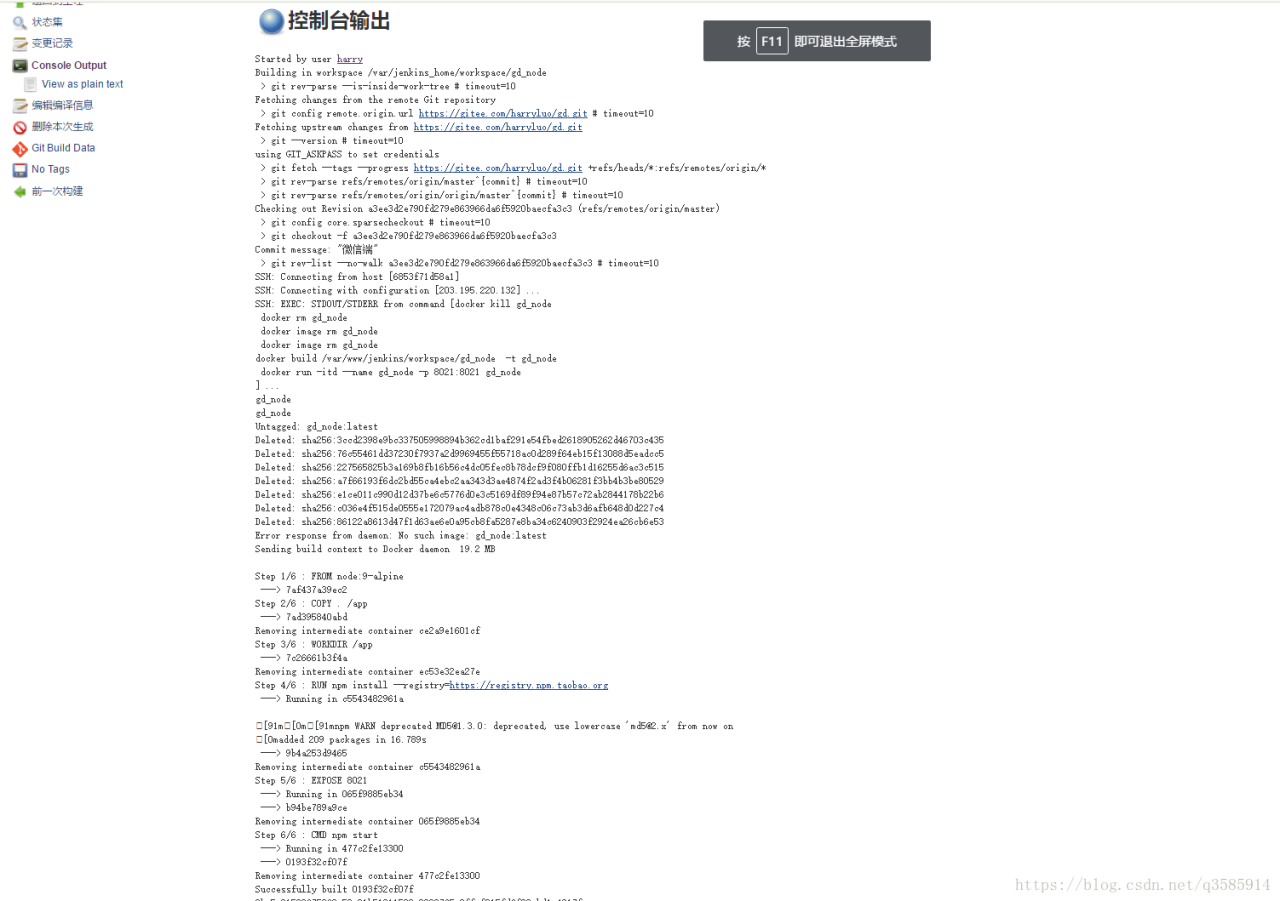The width and height of the screenshot is (1280, 901).
Task: Open the 变更记录 sidebar link
Action: tap(52, 43)
